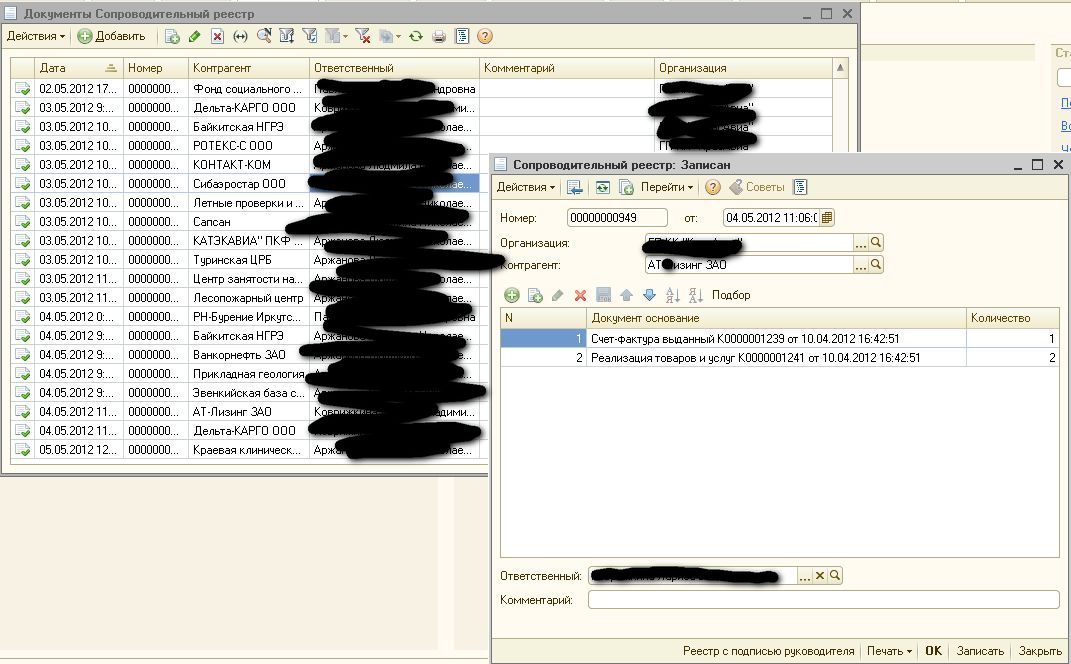Open the calendar next to the date field
Viewport: 1071px width, 664px height.
pyautogui.click(x=826, y=218)
